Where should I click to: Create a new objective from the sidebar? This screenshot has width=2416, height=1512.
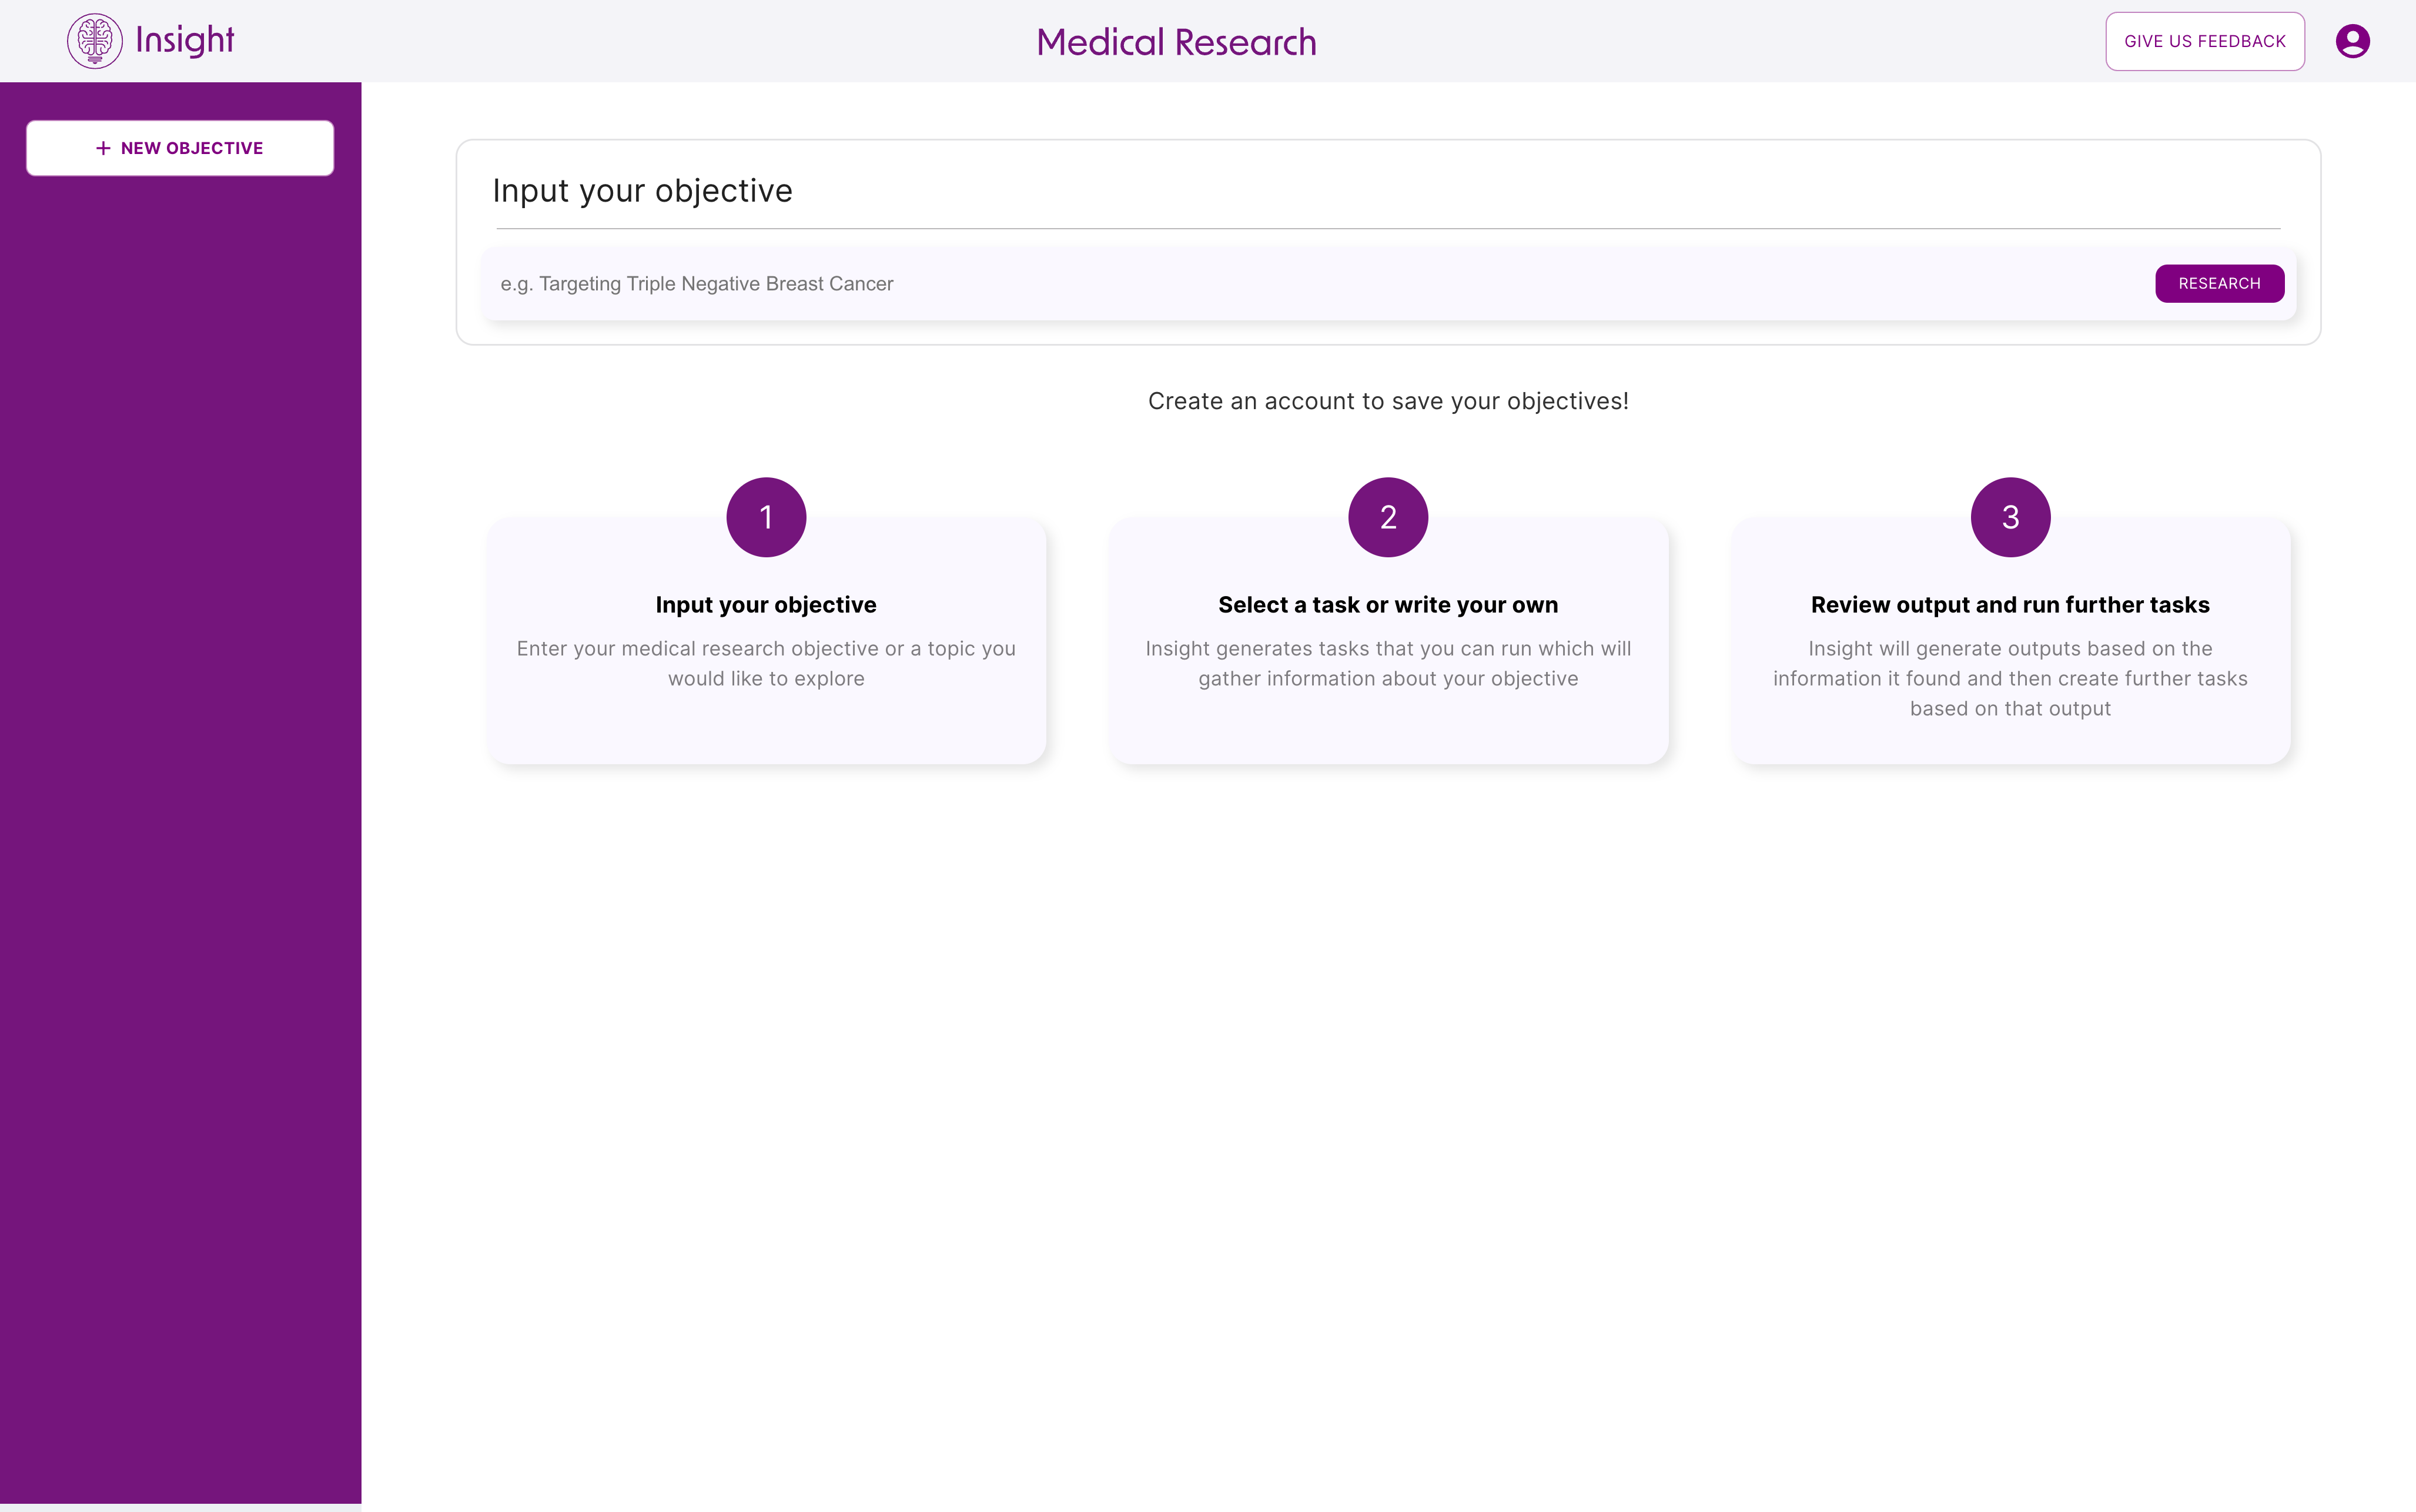pos(180,147)
